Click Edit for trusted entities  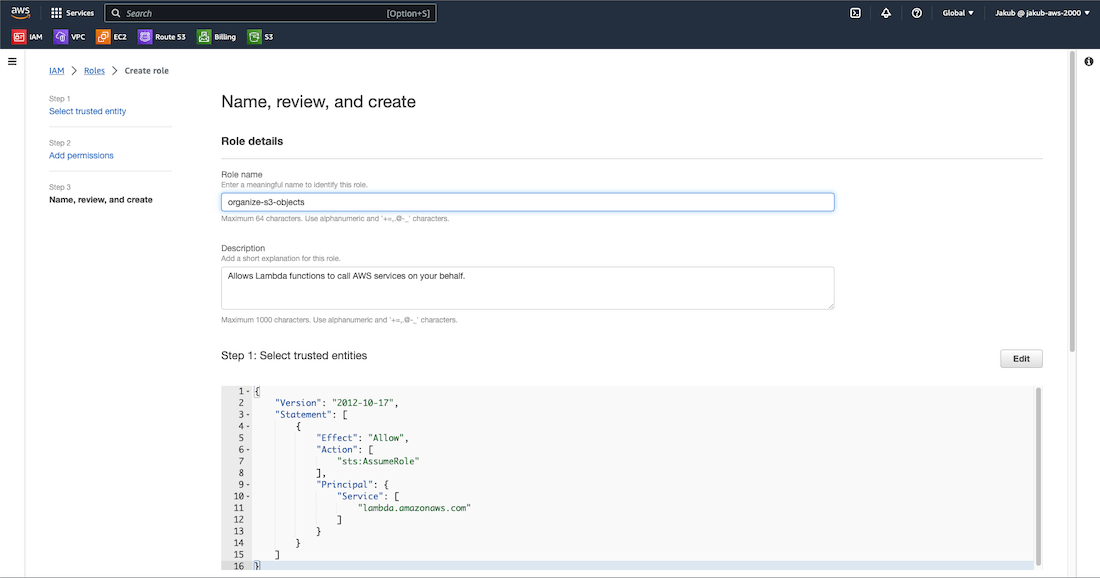pos(1021,359)
